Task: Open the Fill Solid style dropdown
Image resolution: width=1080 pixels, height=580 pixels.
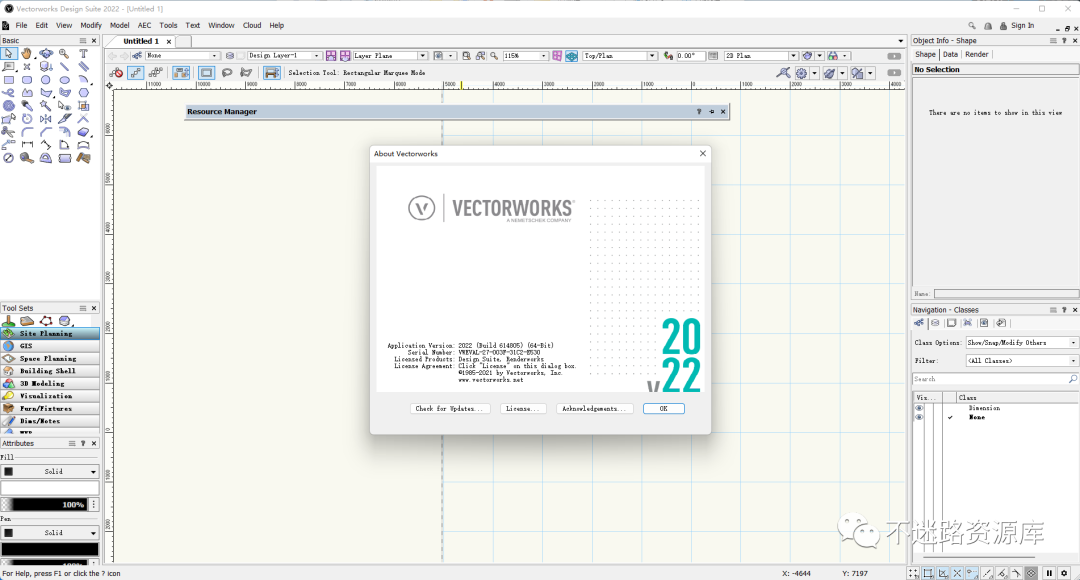Action: click(50, 472)
